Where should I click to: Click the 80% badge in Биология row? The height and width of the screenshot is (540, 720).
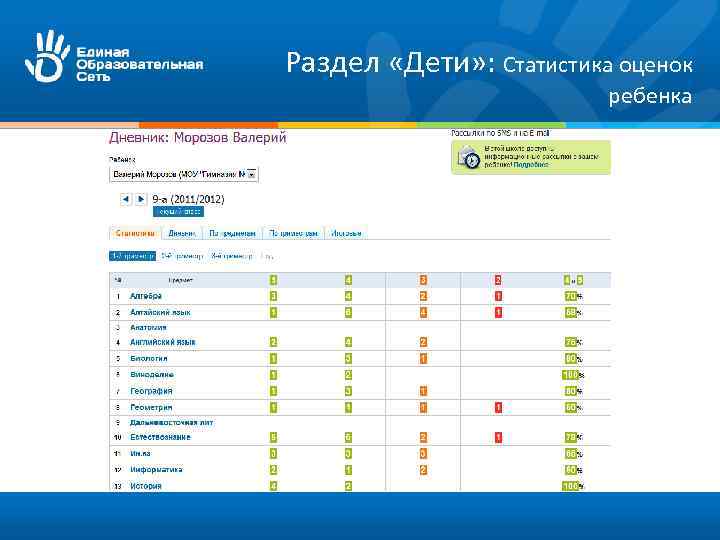pos(571,358)
